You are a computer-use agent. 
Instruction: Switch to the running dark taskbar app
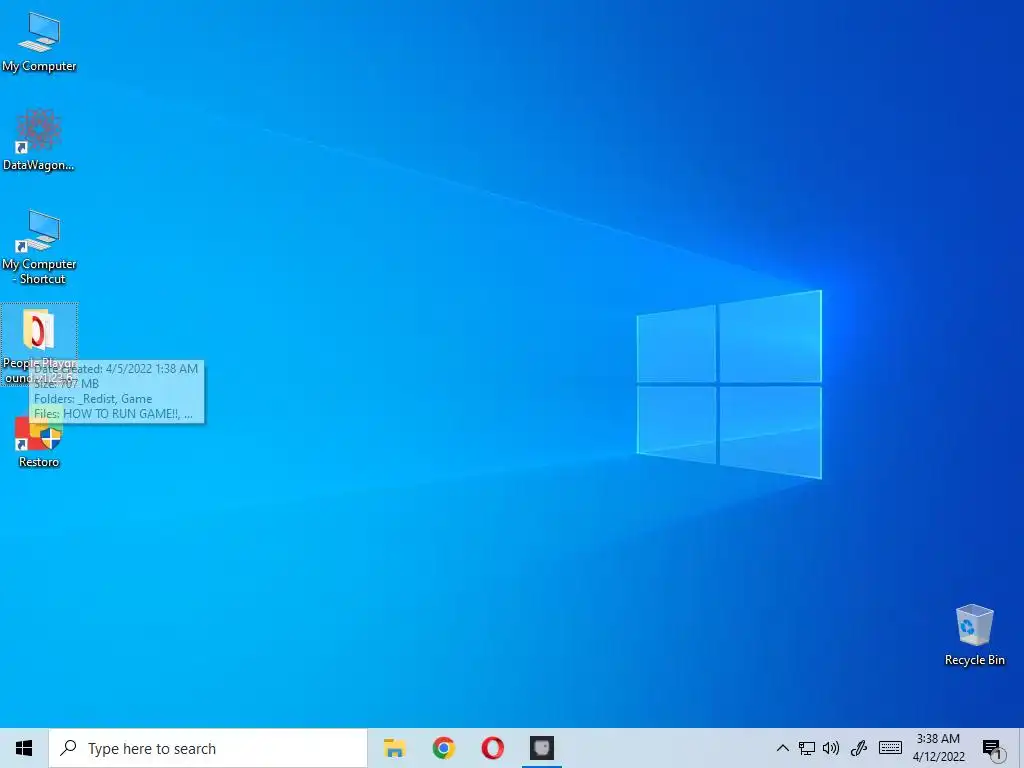click(541, 748)
